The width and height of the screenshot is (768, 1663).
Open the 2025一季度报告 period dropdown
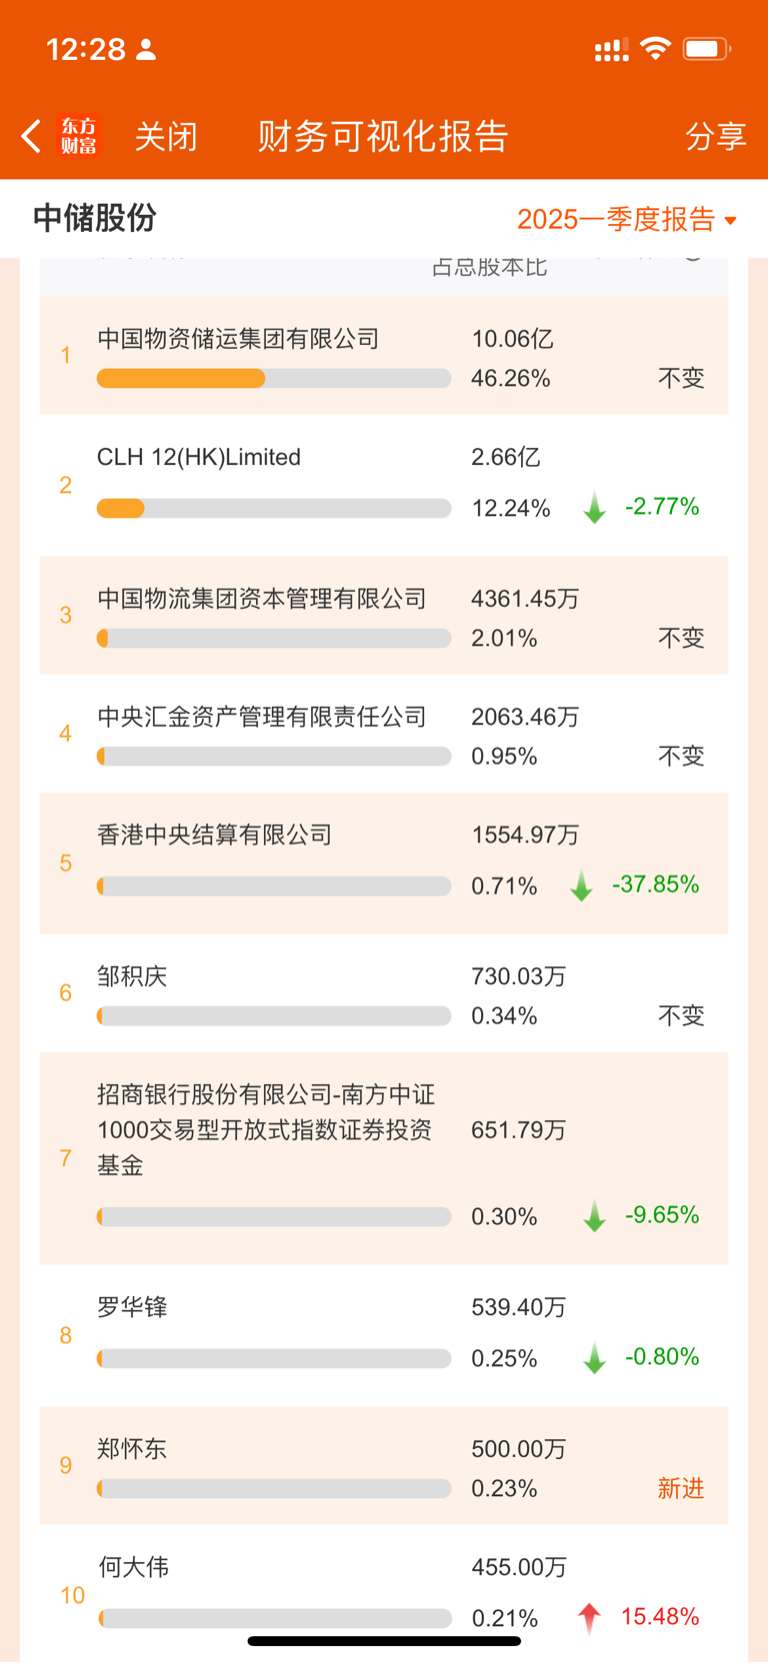(627, 219)
